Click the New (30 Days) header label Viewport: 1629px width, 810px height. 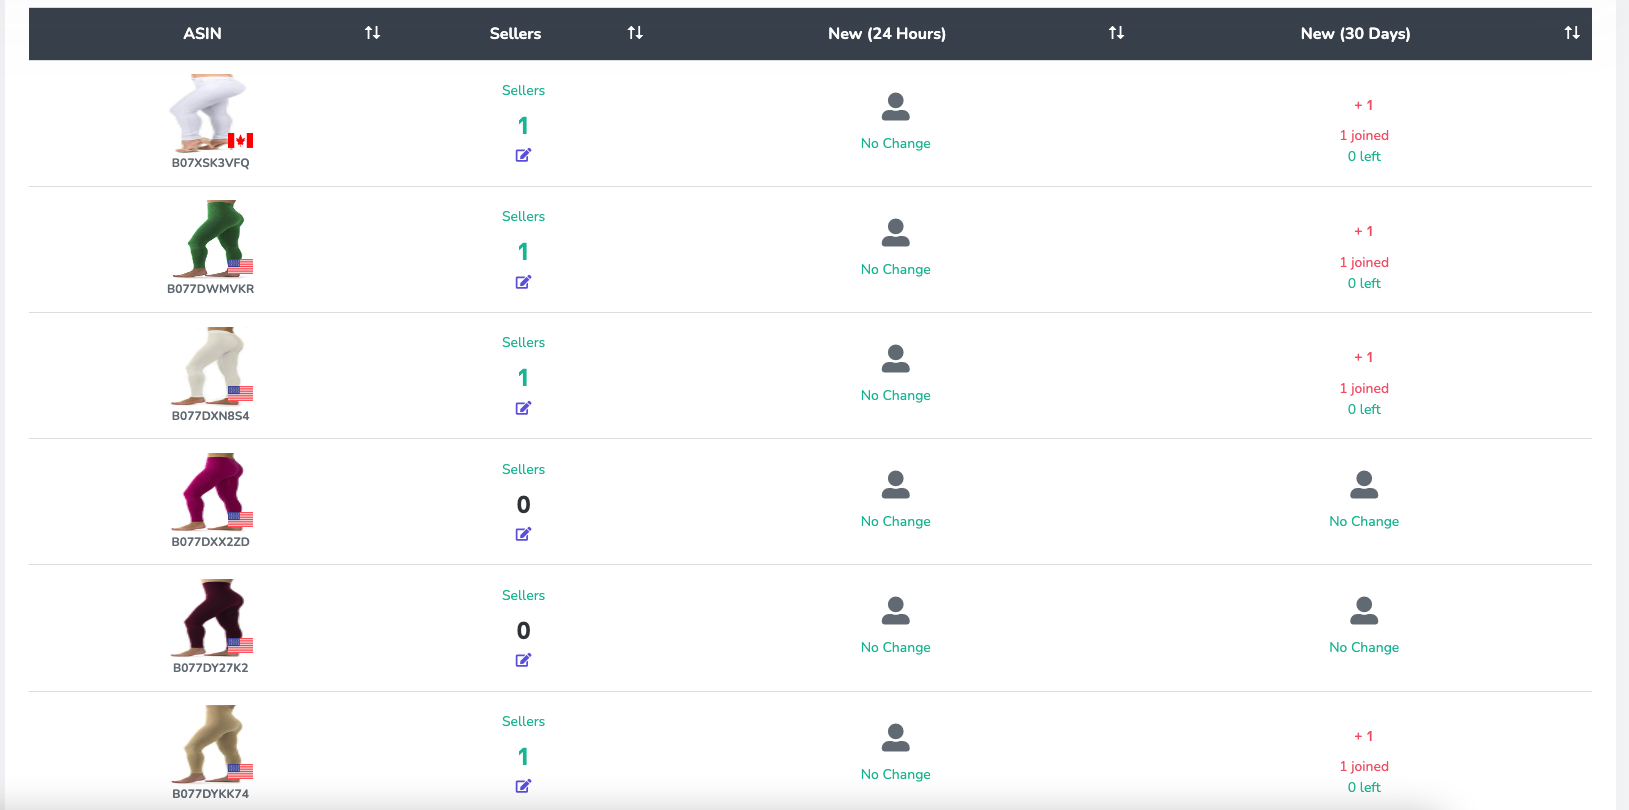click(x=1355, y=33)
